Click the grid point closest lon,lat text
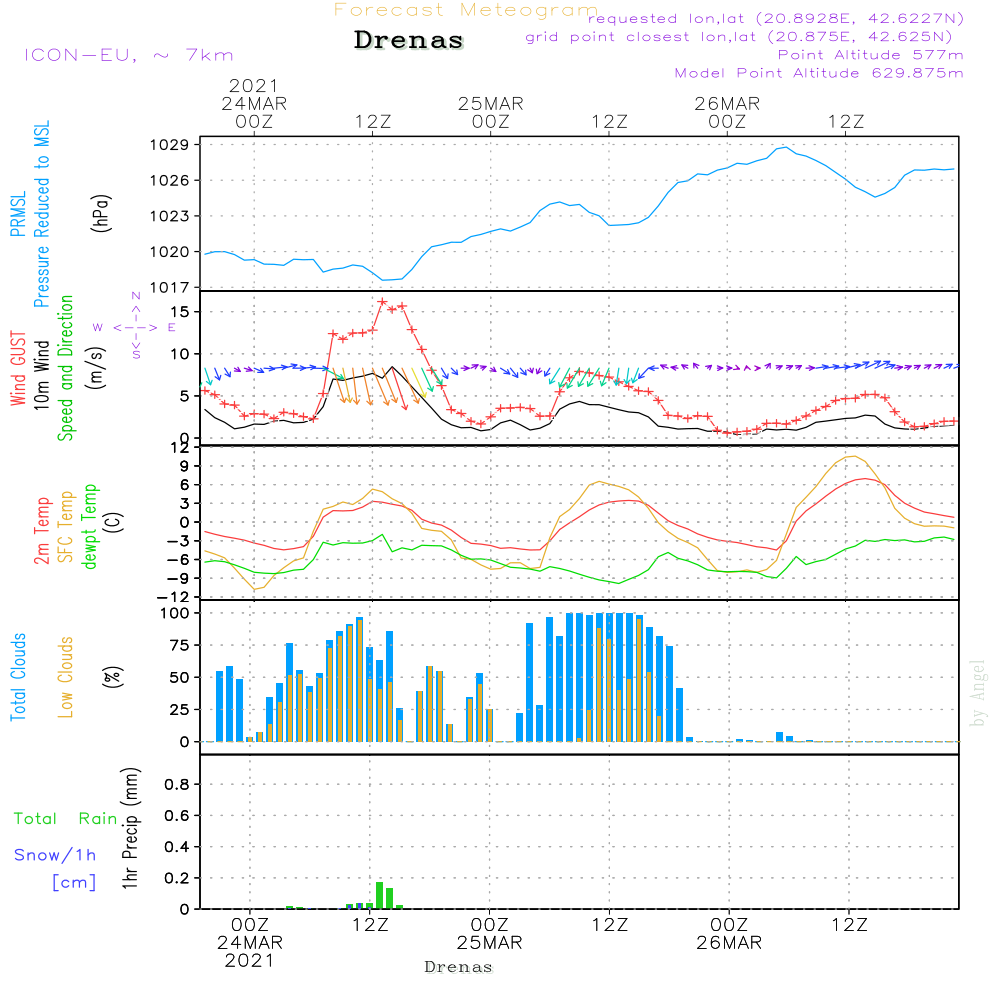This screenshot has width=1000, height=1000. tap(745, 37)
